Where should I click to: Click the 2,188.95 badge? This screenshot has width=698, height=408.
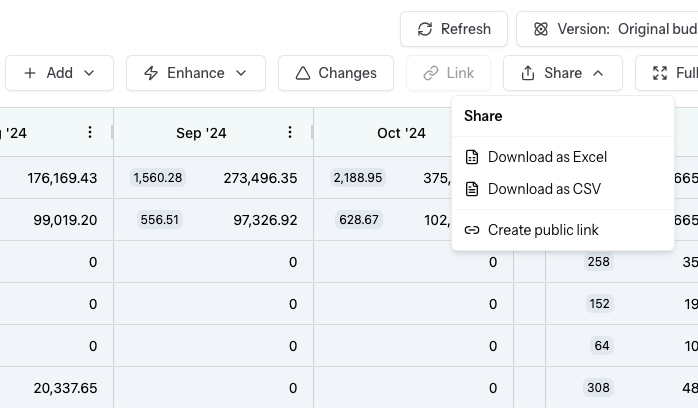pos(358,178)
